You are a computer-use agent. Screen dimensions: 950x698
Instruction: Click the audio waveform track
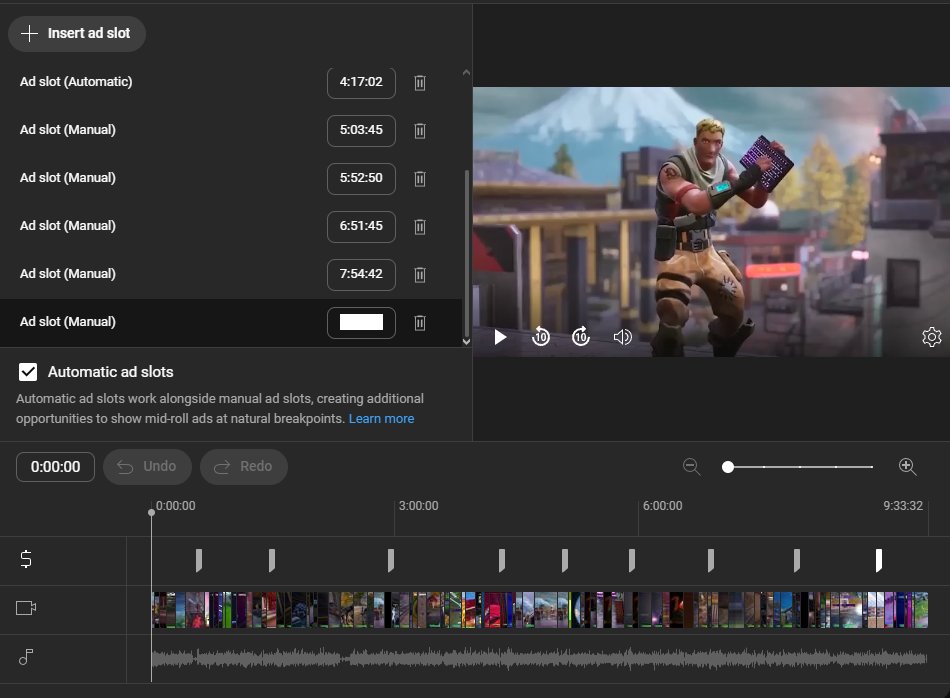539,659
